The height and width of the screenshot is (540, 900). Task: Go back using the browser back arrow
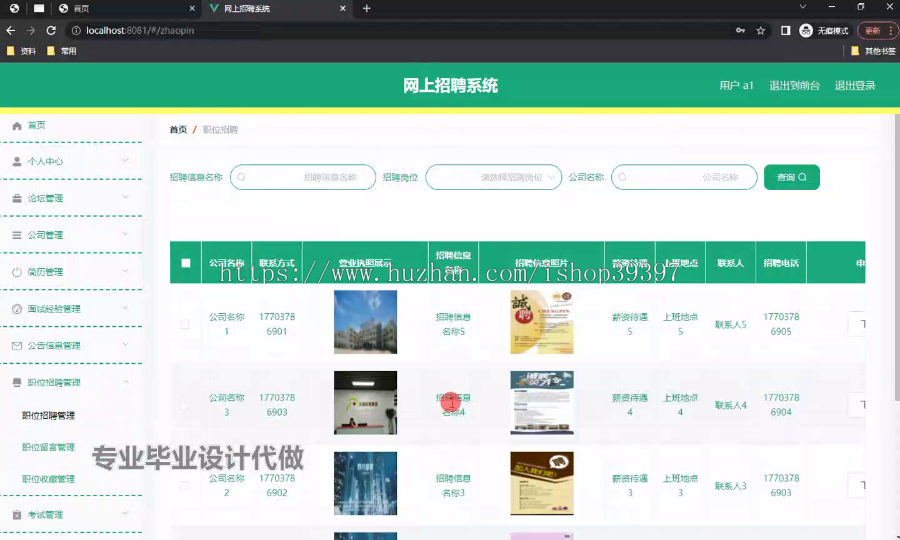10,30
